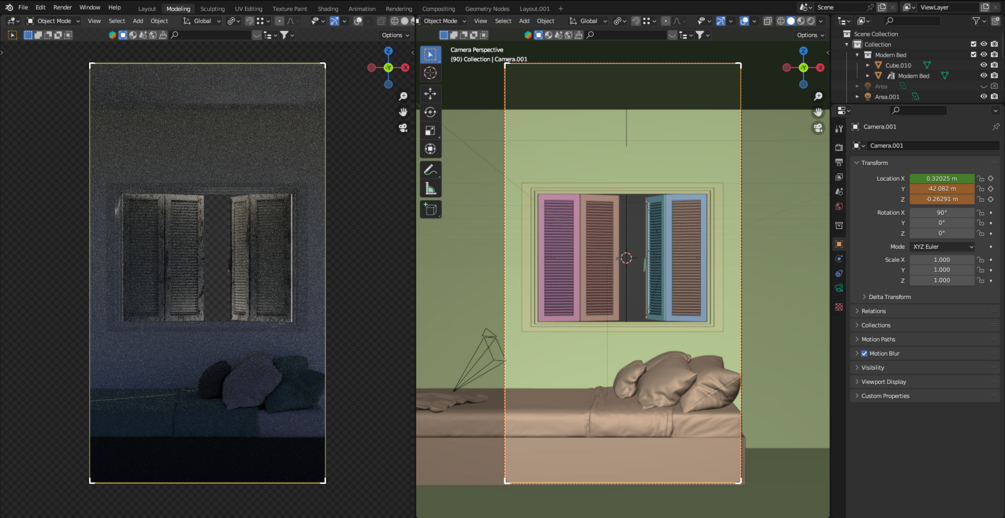Open Options dropdown in rendered preview viewport
This screenshot has height=518, width=1005.
tap(395, 35)
